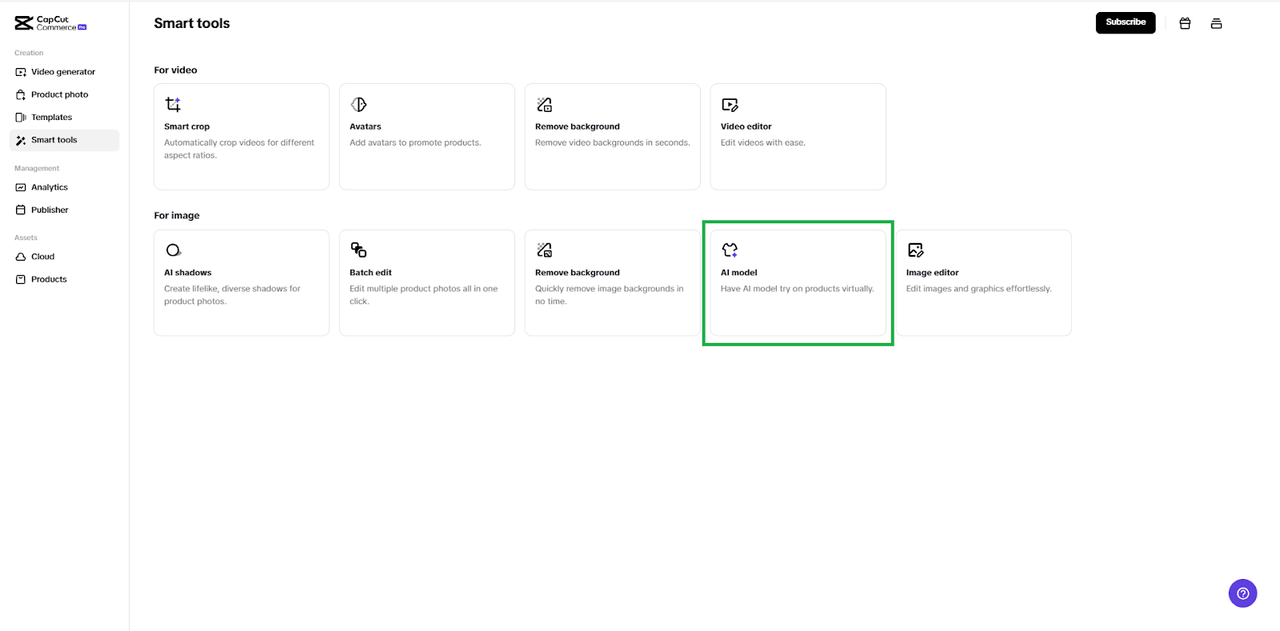Click the Analytics sidebar icon
The image size is (1280, 631).
click(x=21, y=187)
